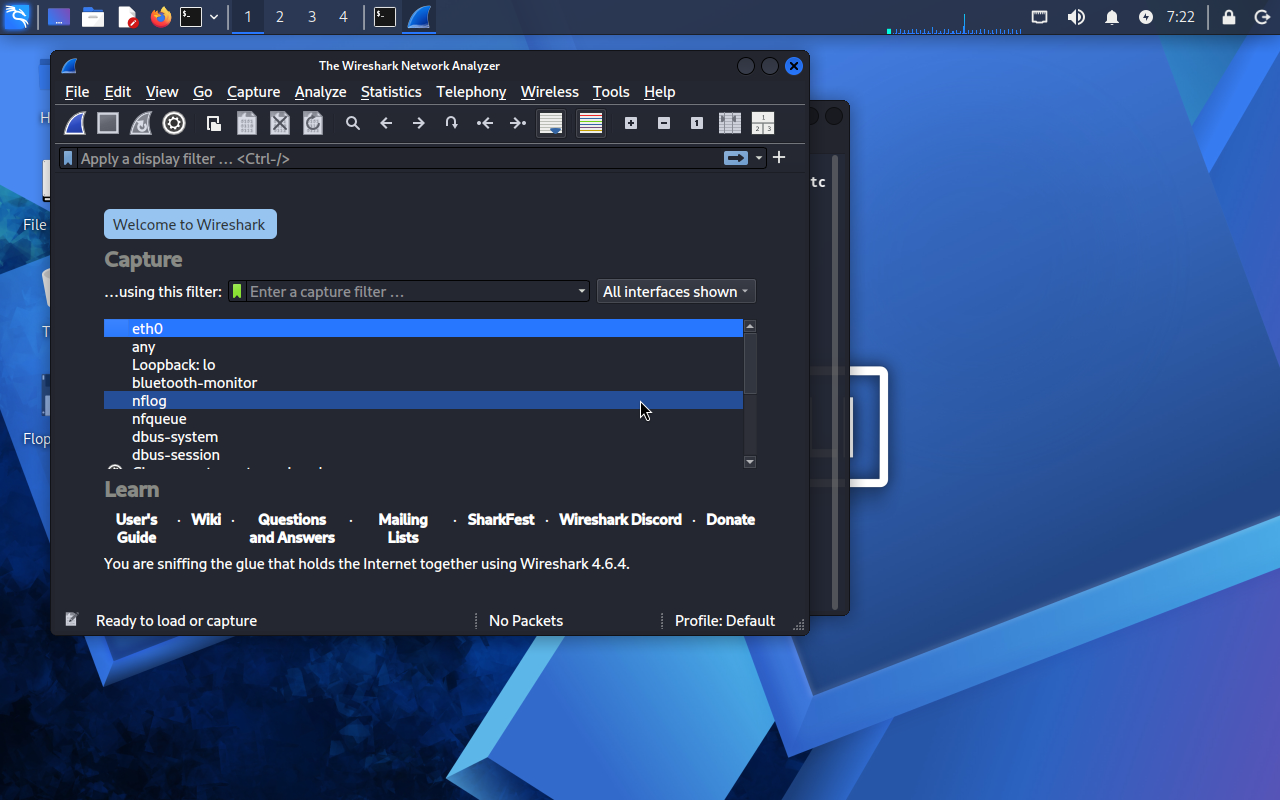Click the Resize columns icon
Viewport: 1280px width, 800px height.
click(730, 123)
